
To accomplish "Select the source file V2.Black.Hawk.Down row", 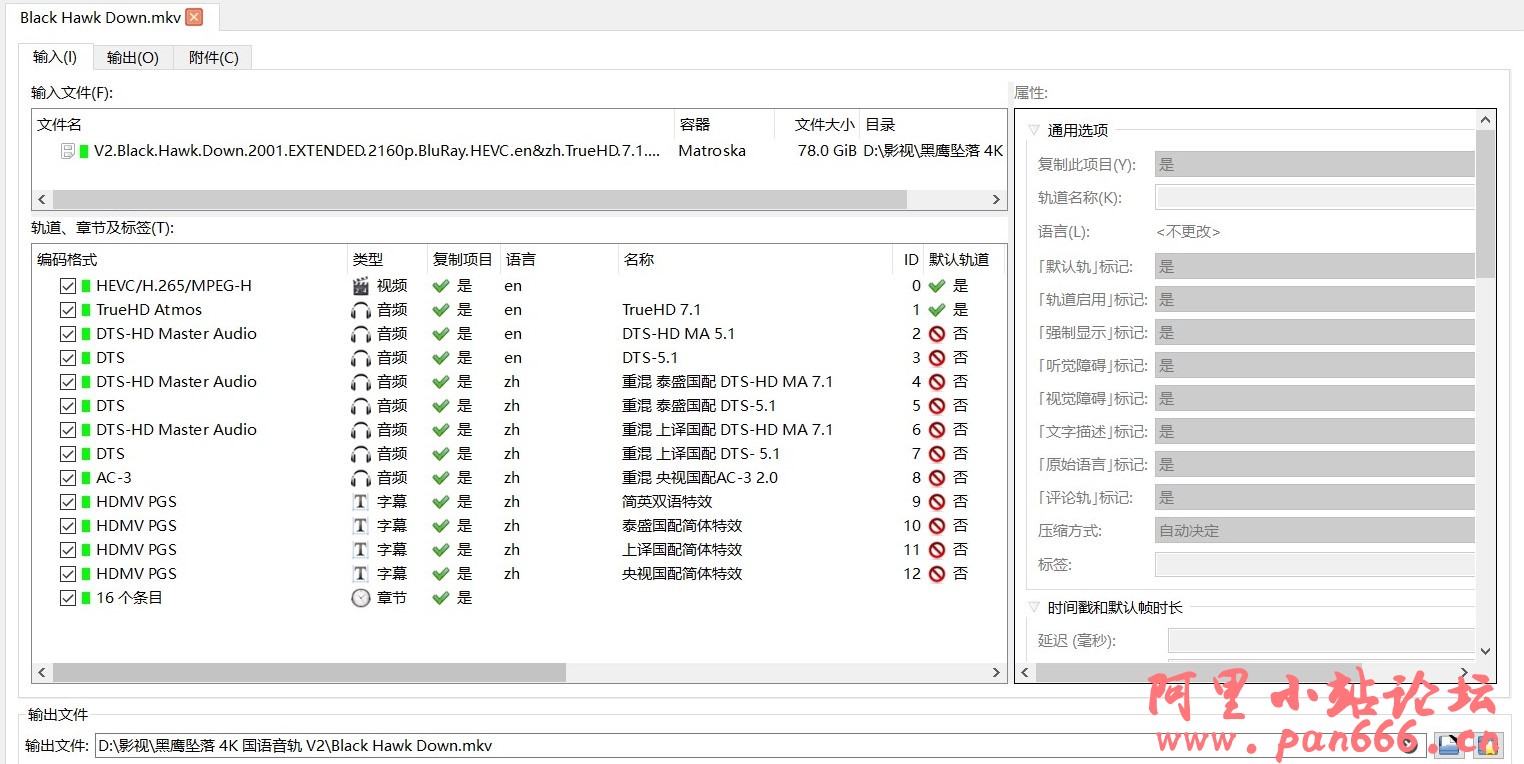I will (519, 151).
